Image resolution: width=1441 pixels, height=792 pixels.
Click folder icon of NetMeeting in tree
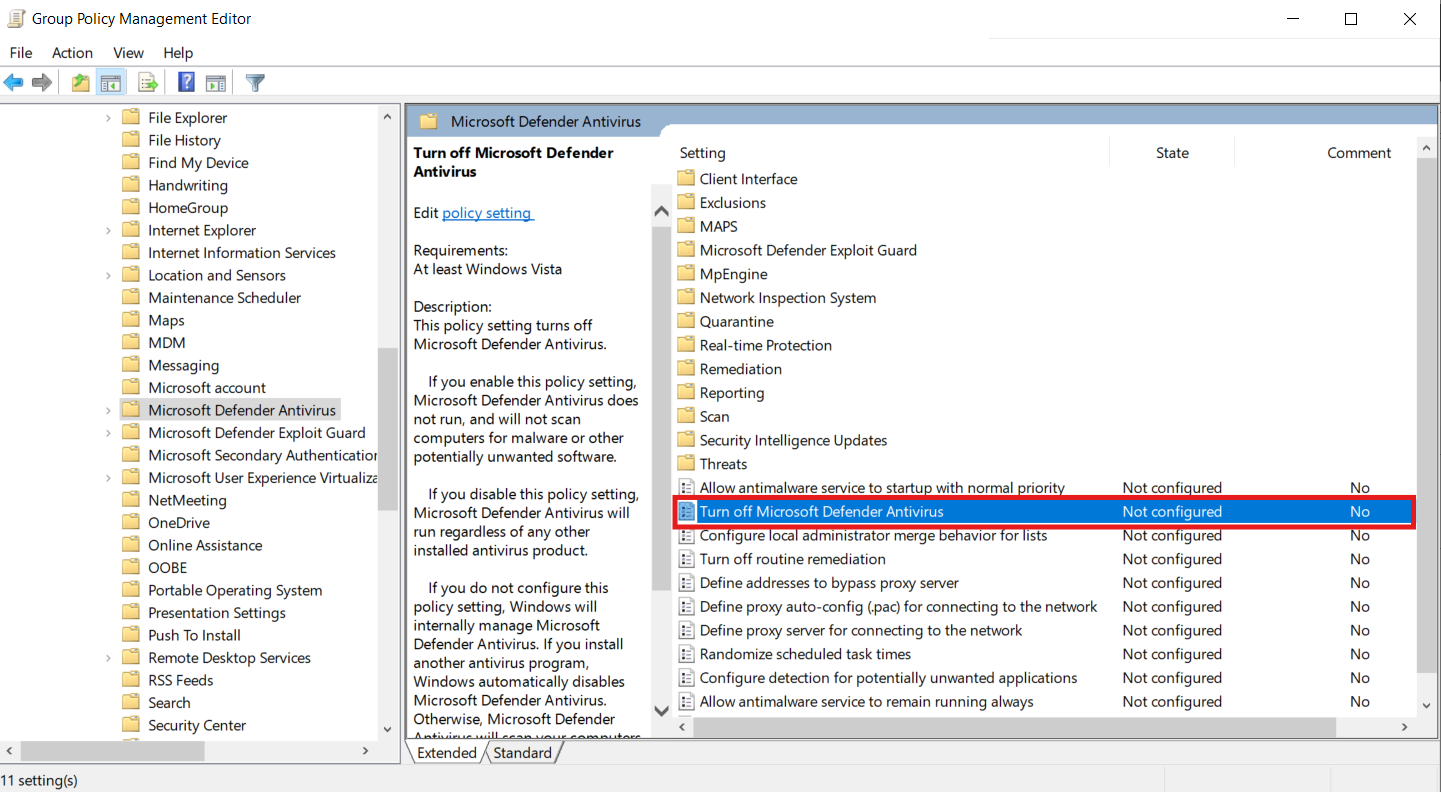click(x=131, y=500)
